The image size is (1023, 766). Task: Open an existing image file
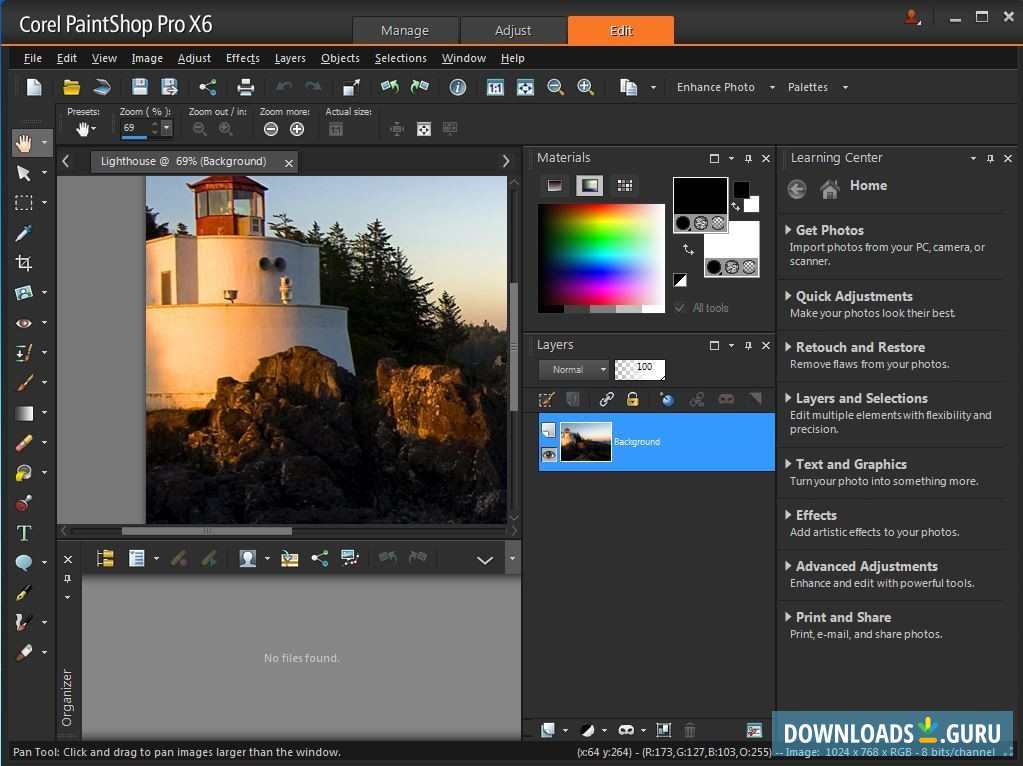[70, 87]
